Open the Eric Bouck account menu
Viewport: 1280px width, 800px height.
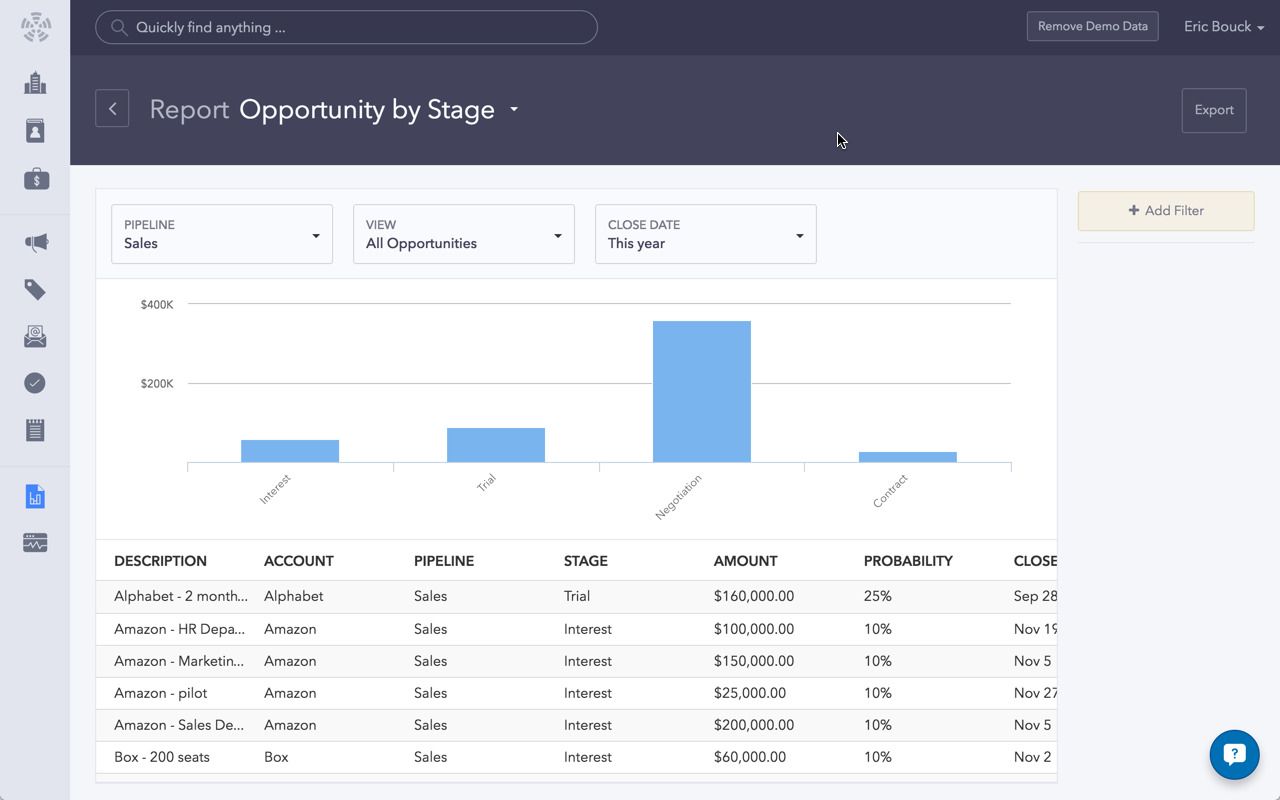tap(1222, 26)
